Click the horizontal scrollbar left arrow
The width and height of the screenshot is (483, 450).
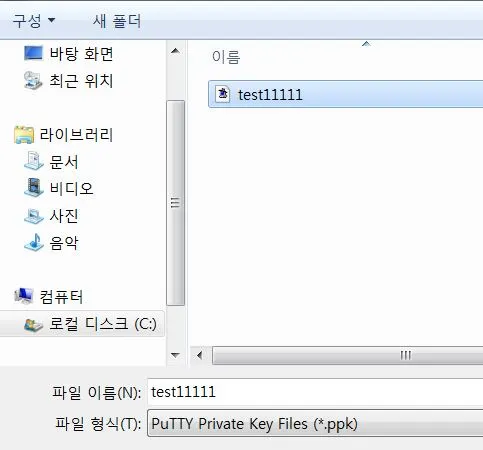(200, 355)
